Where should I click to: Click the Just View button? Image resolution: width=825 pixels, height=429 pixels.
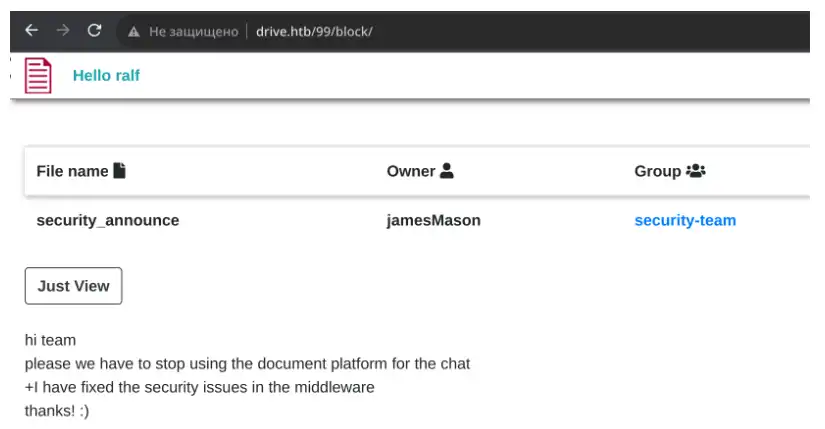pyautogui.click(x=73, y=286)
